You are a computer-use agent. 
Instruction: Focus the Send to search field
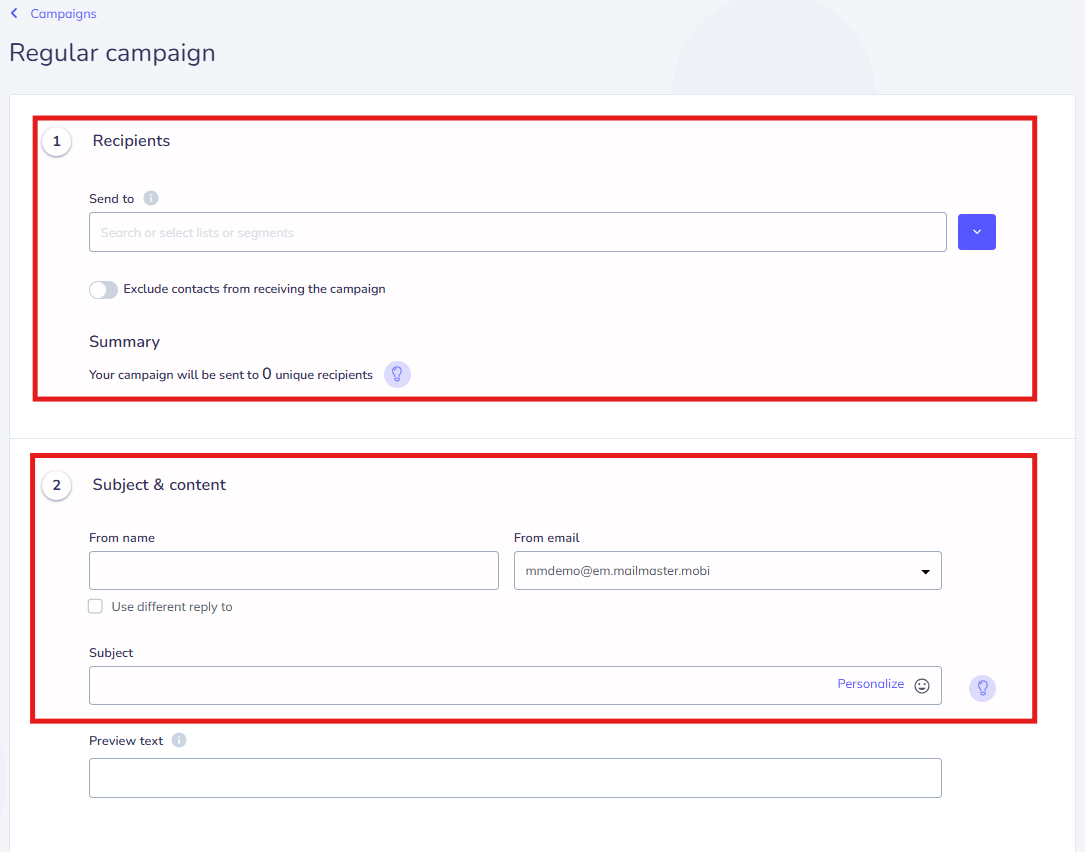click(517, 232)
